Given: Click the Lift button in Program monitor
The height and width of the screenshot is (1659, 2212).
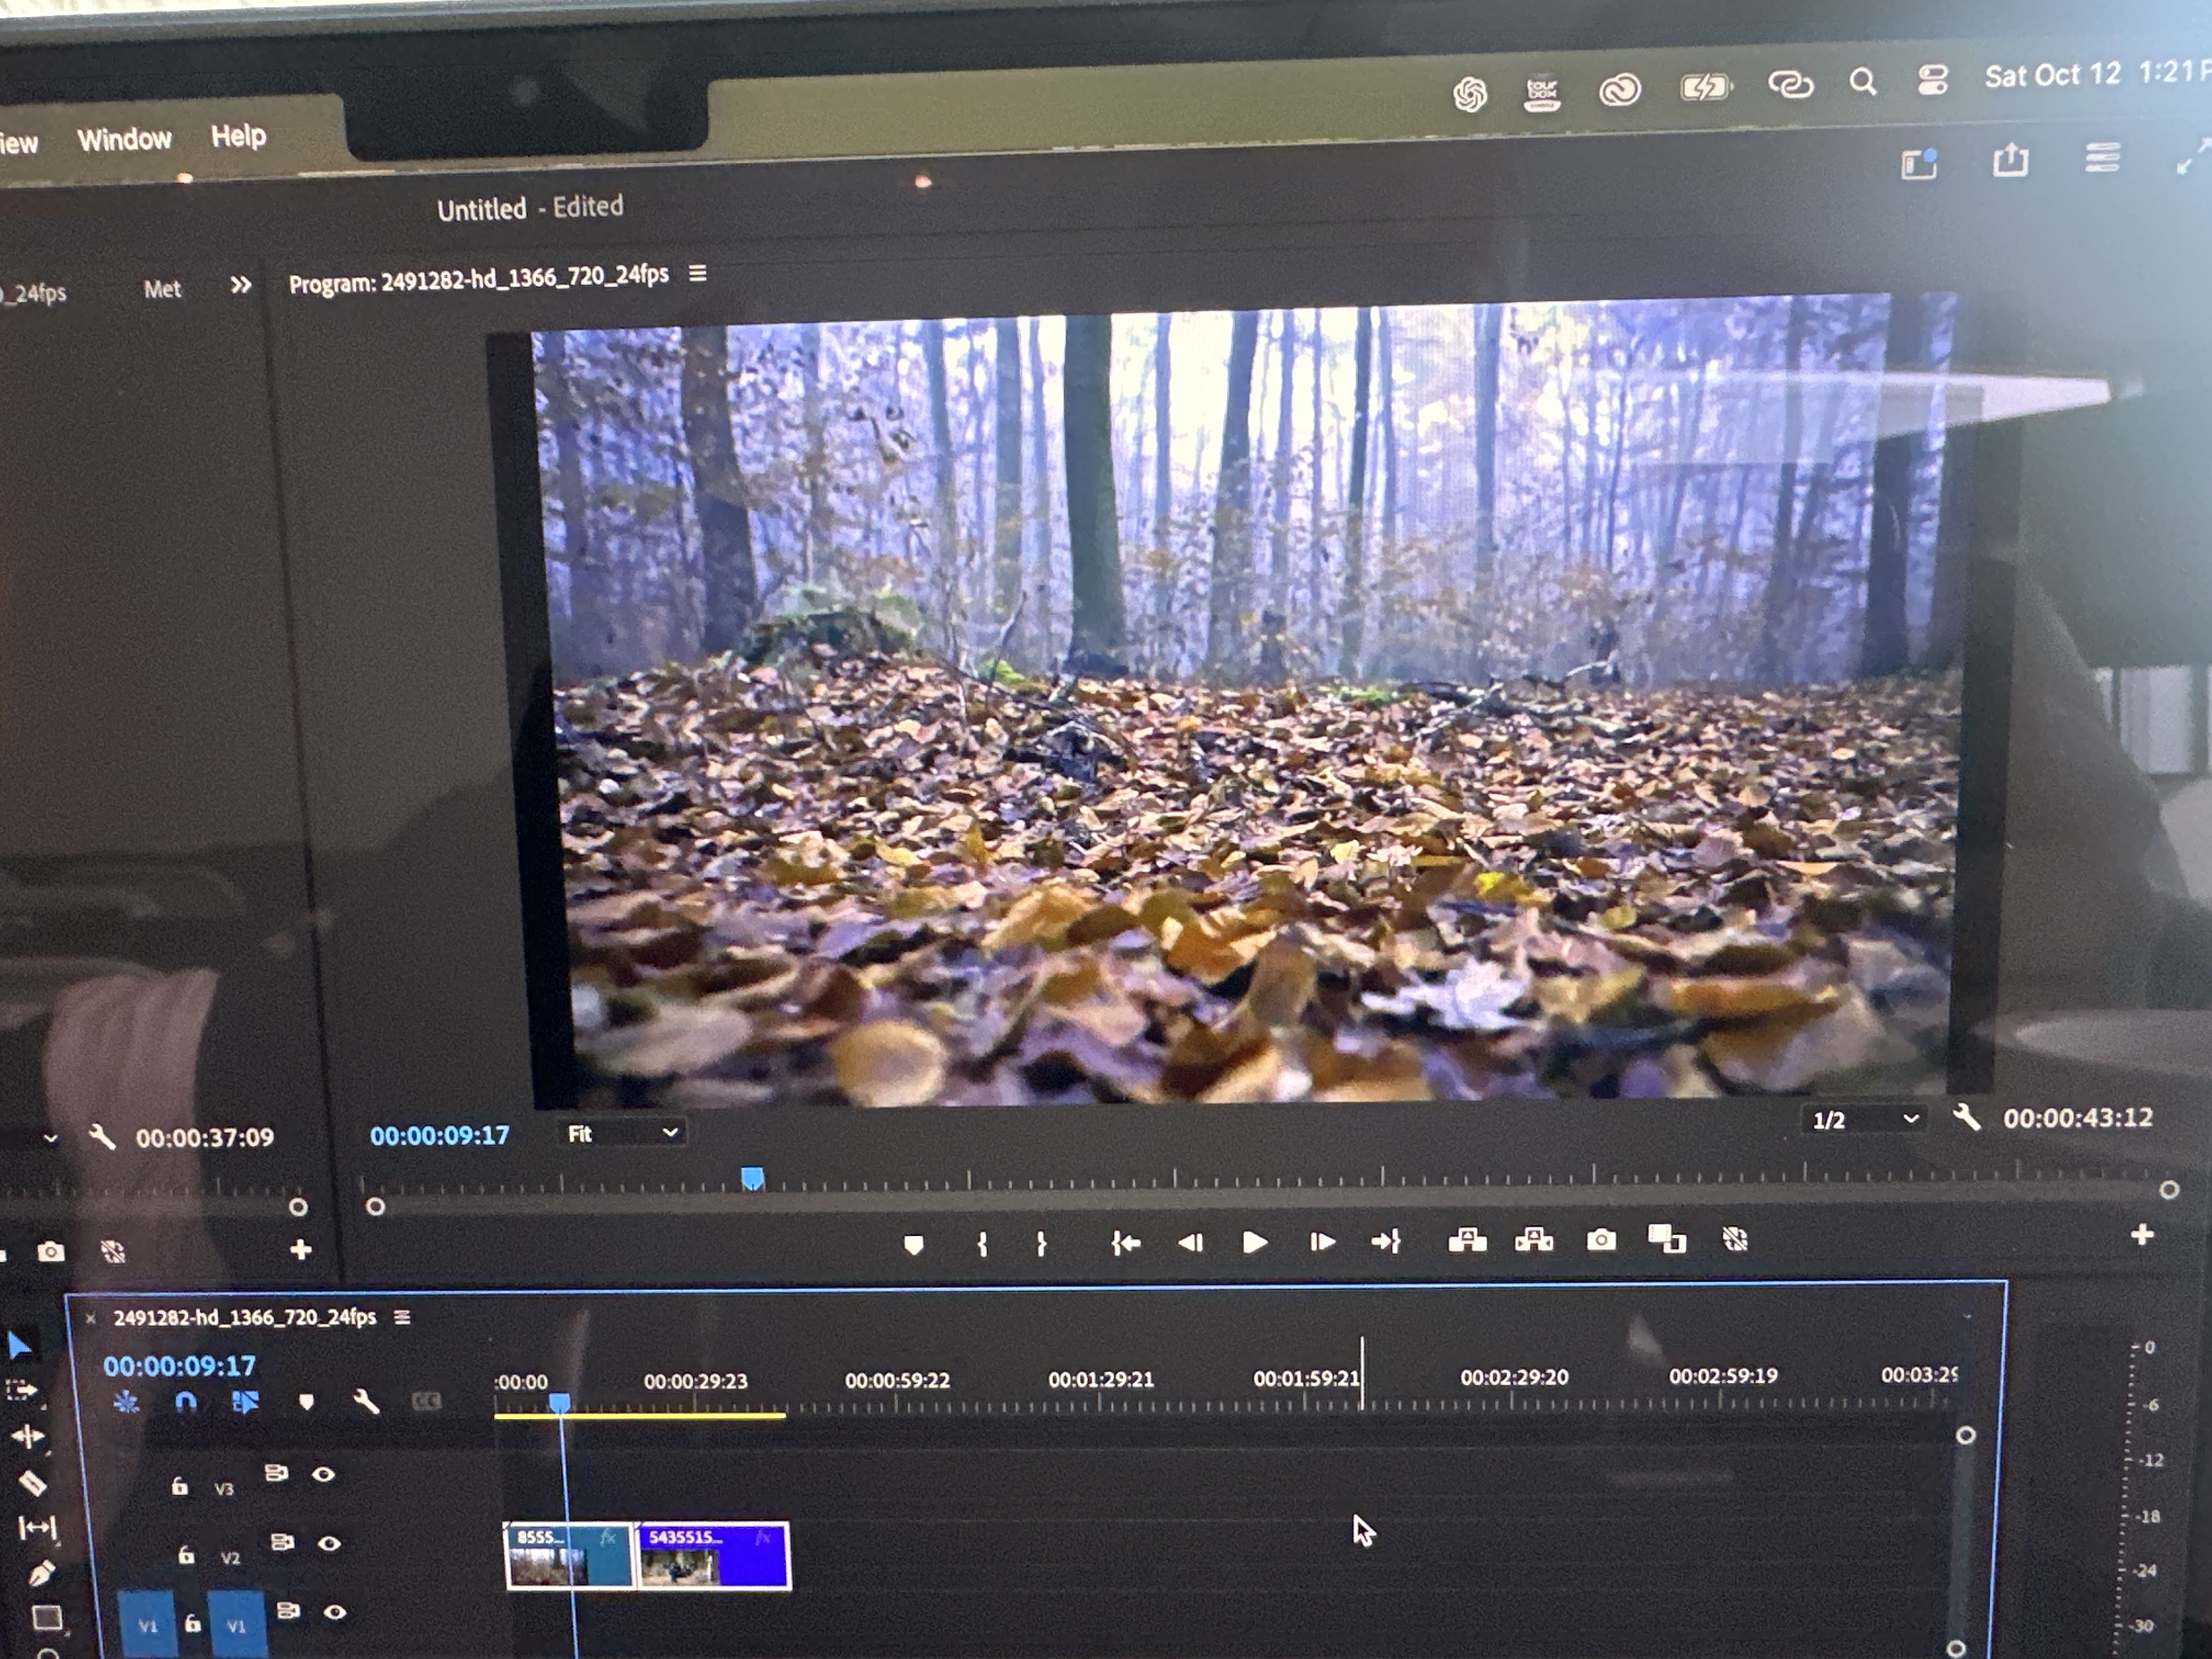Looking at the screenshot, I should [x=1467, y=1241].
